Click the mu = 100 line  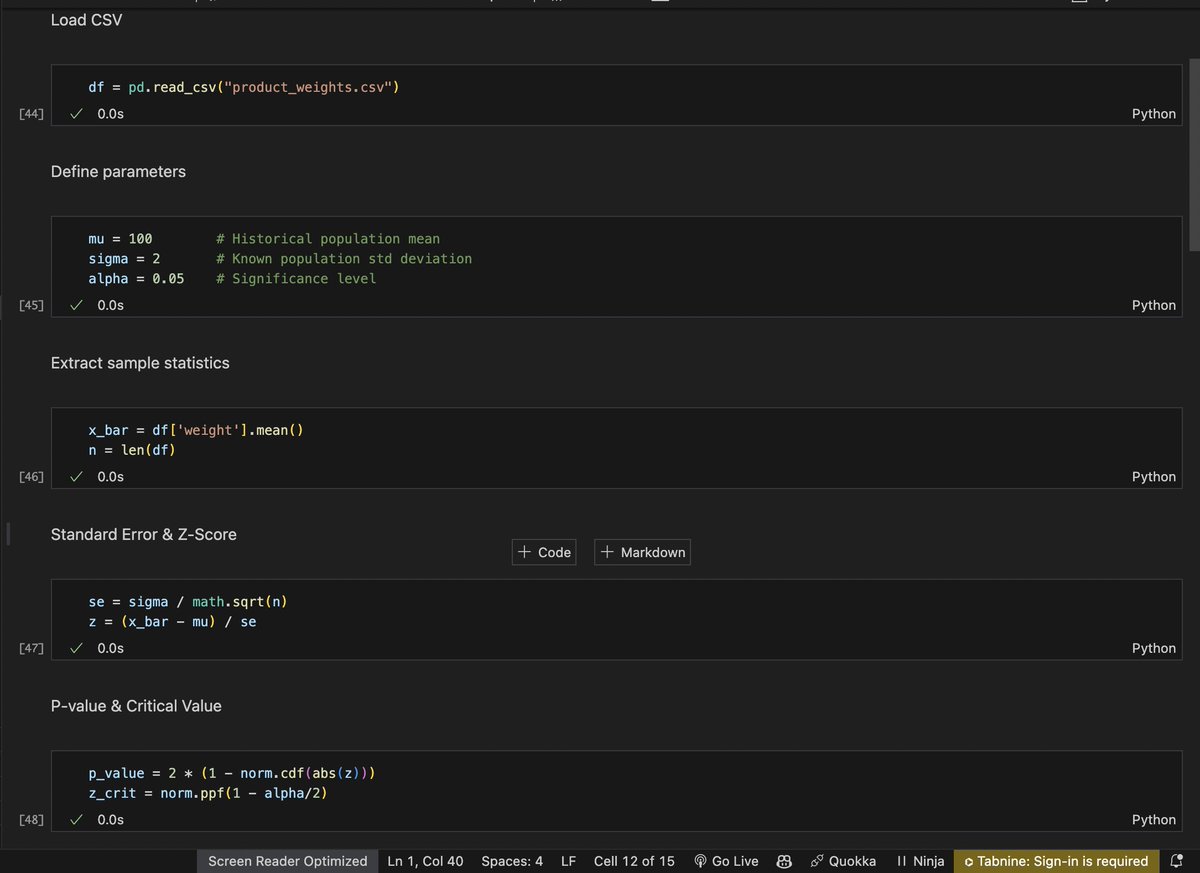point(120,239)
